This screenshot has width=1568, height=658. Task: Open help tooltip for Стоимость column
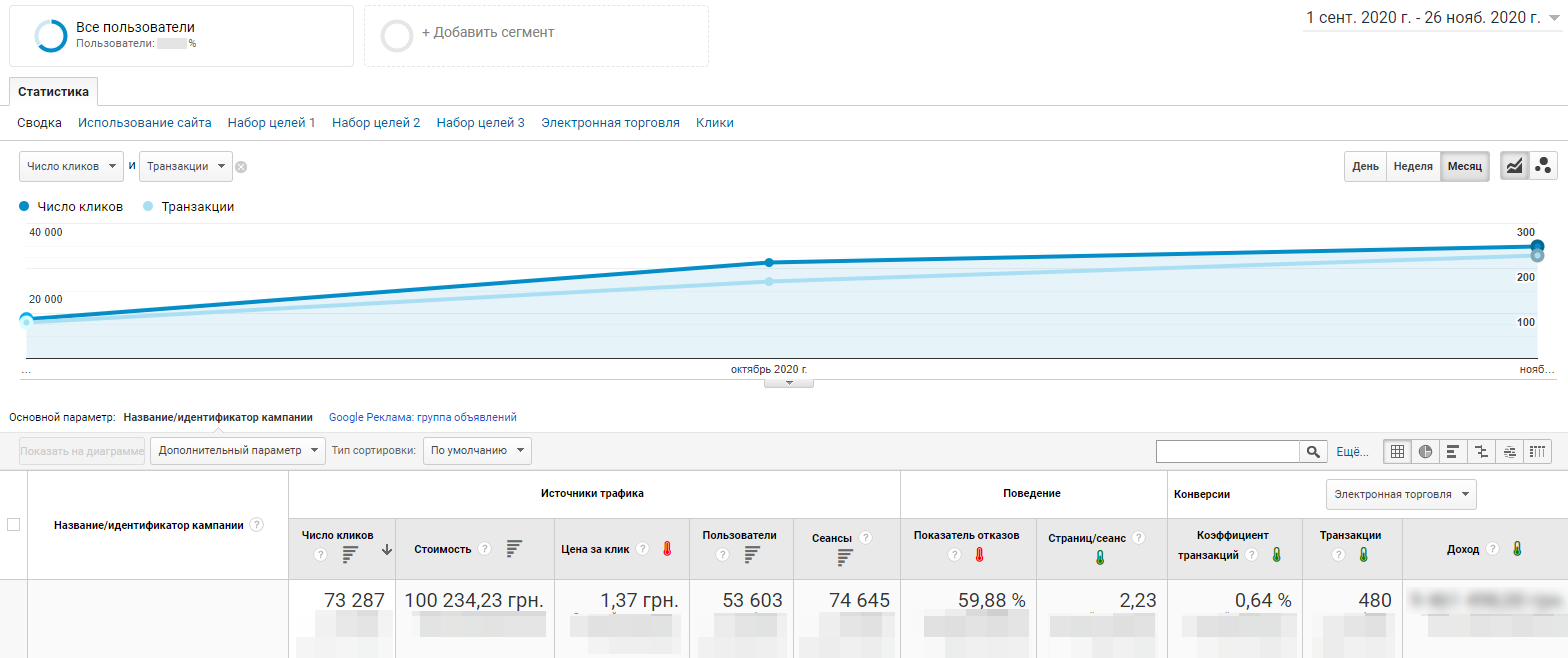pos(485,548)
